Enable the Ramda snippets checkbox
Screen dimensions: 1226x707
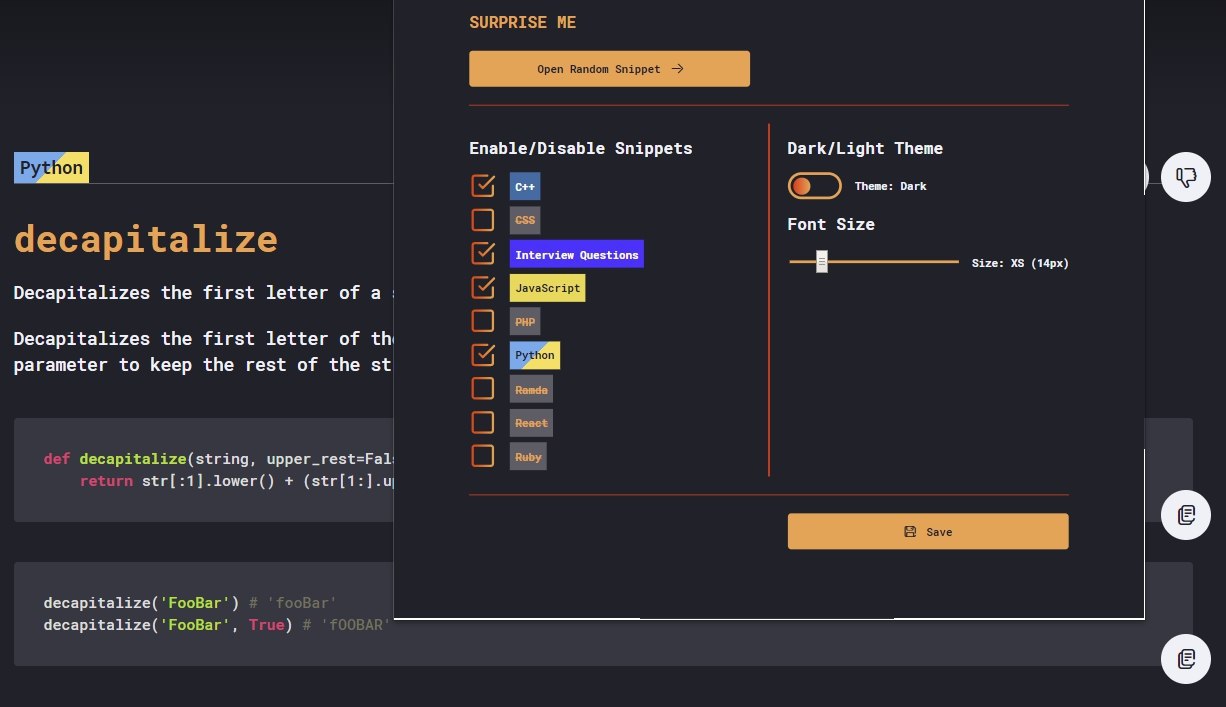pos(483,388)
